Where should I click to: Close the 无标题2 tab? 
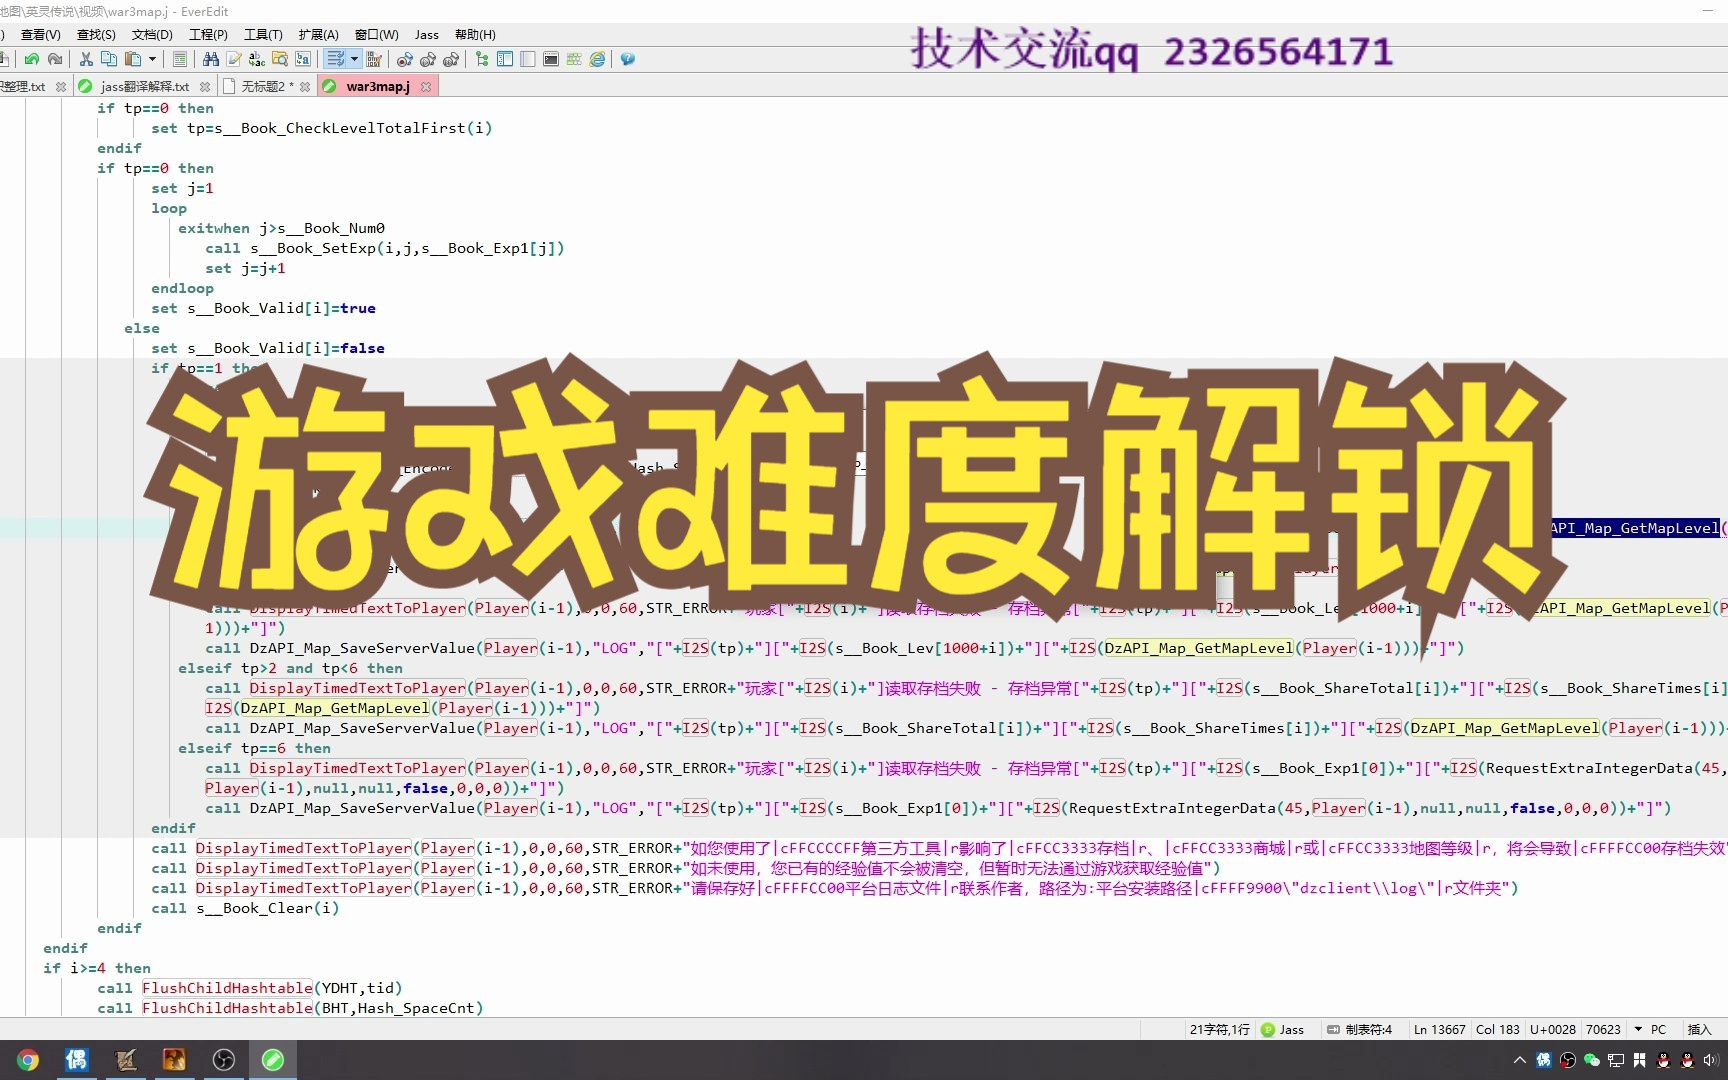tap(305, 87)
